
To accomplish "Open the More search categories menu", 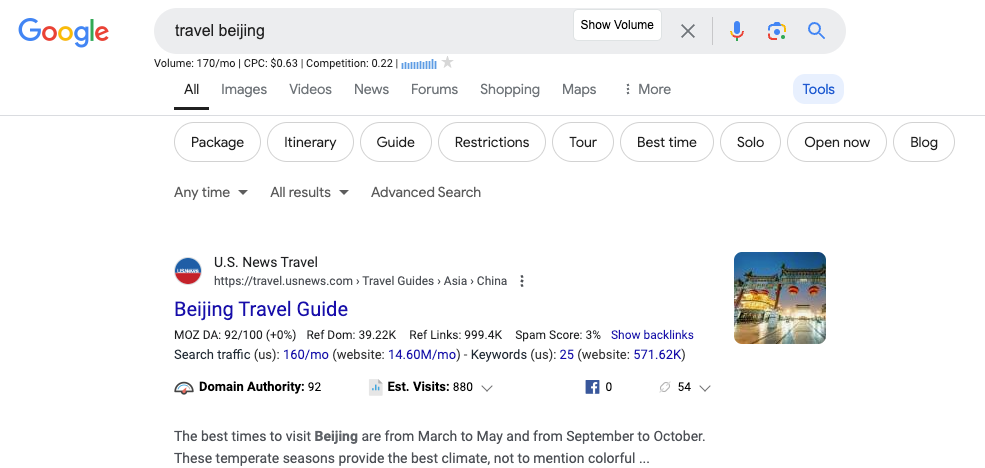I will [646, 89].
